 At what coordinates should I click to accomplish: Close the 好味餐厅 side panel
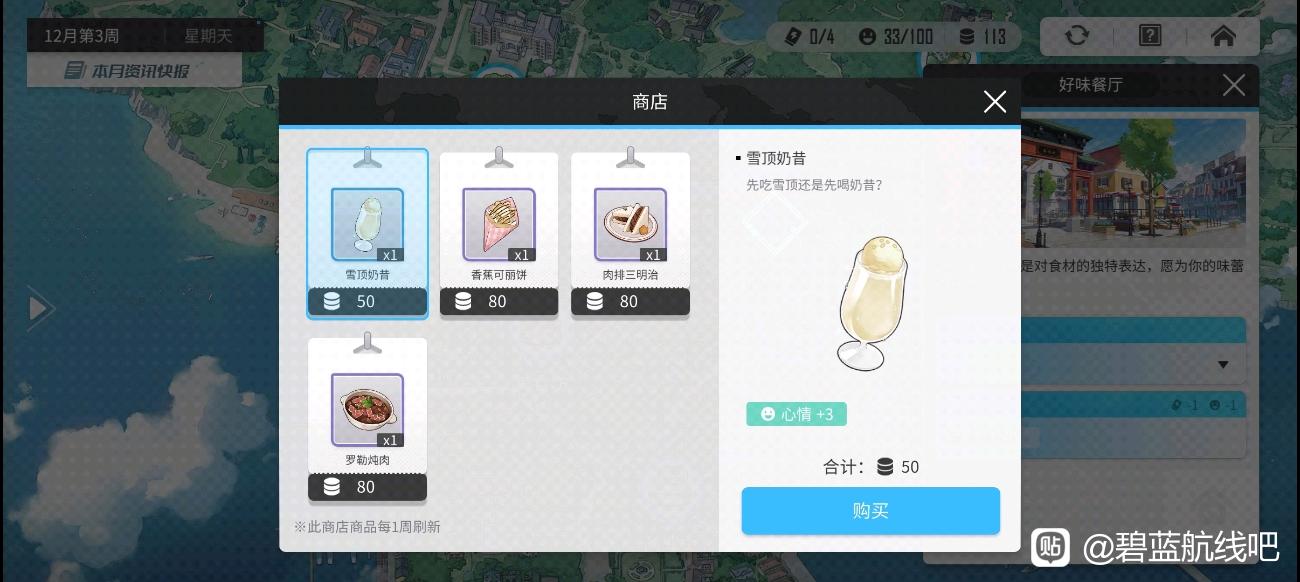coord(1234,85)
